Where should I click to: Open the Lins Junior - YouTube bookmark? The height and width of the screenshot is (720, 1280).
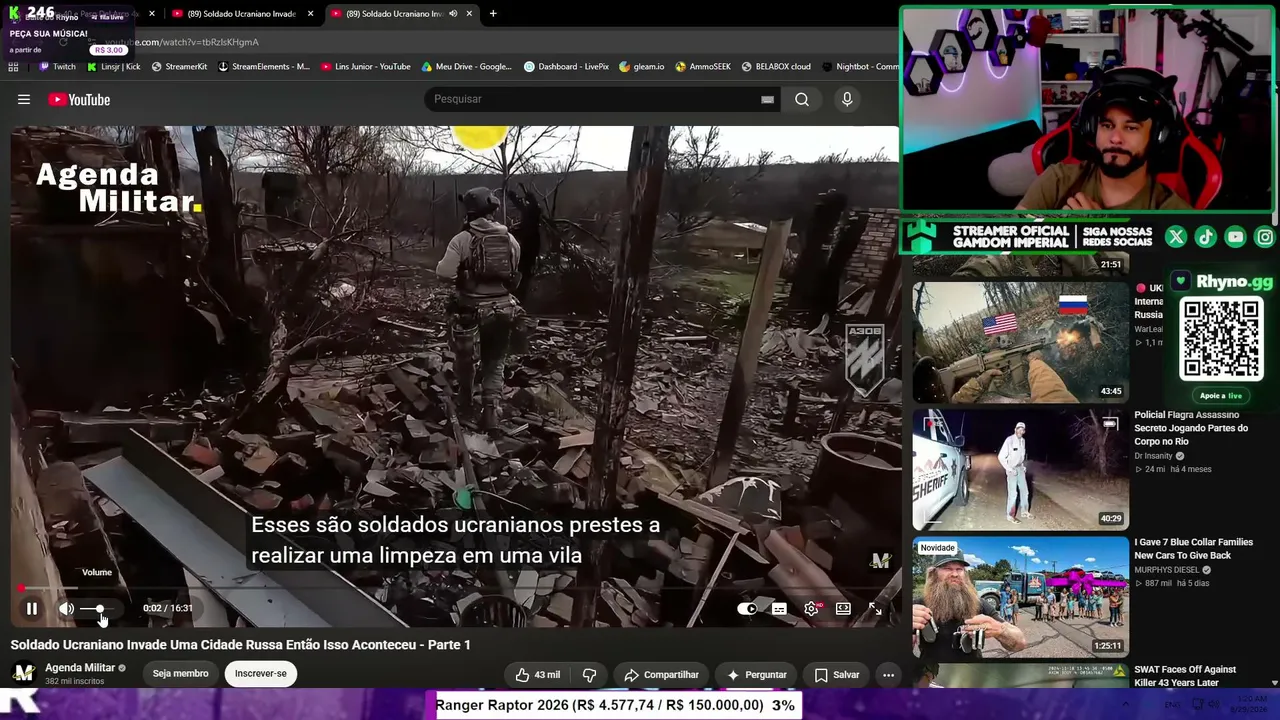366,67
